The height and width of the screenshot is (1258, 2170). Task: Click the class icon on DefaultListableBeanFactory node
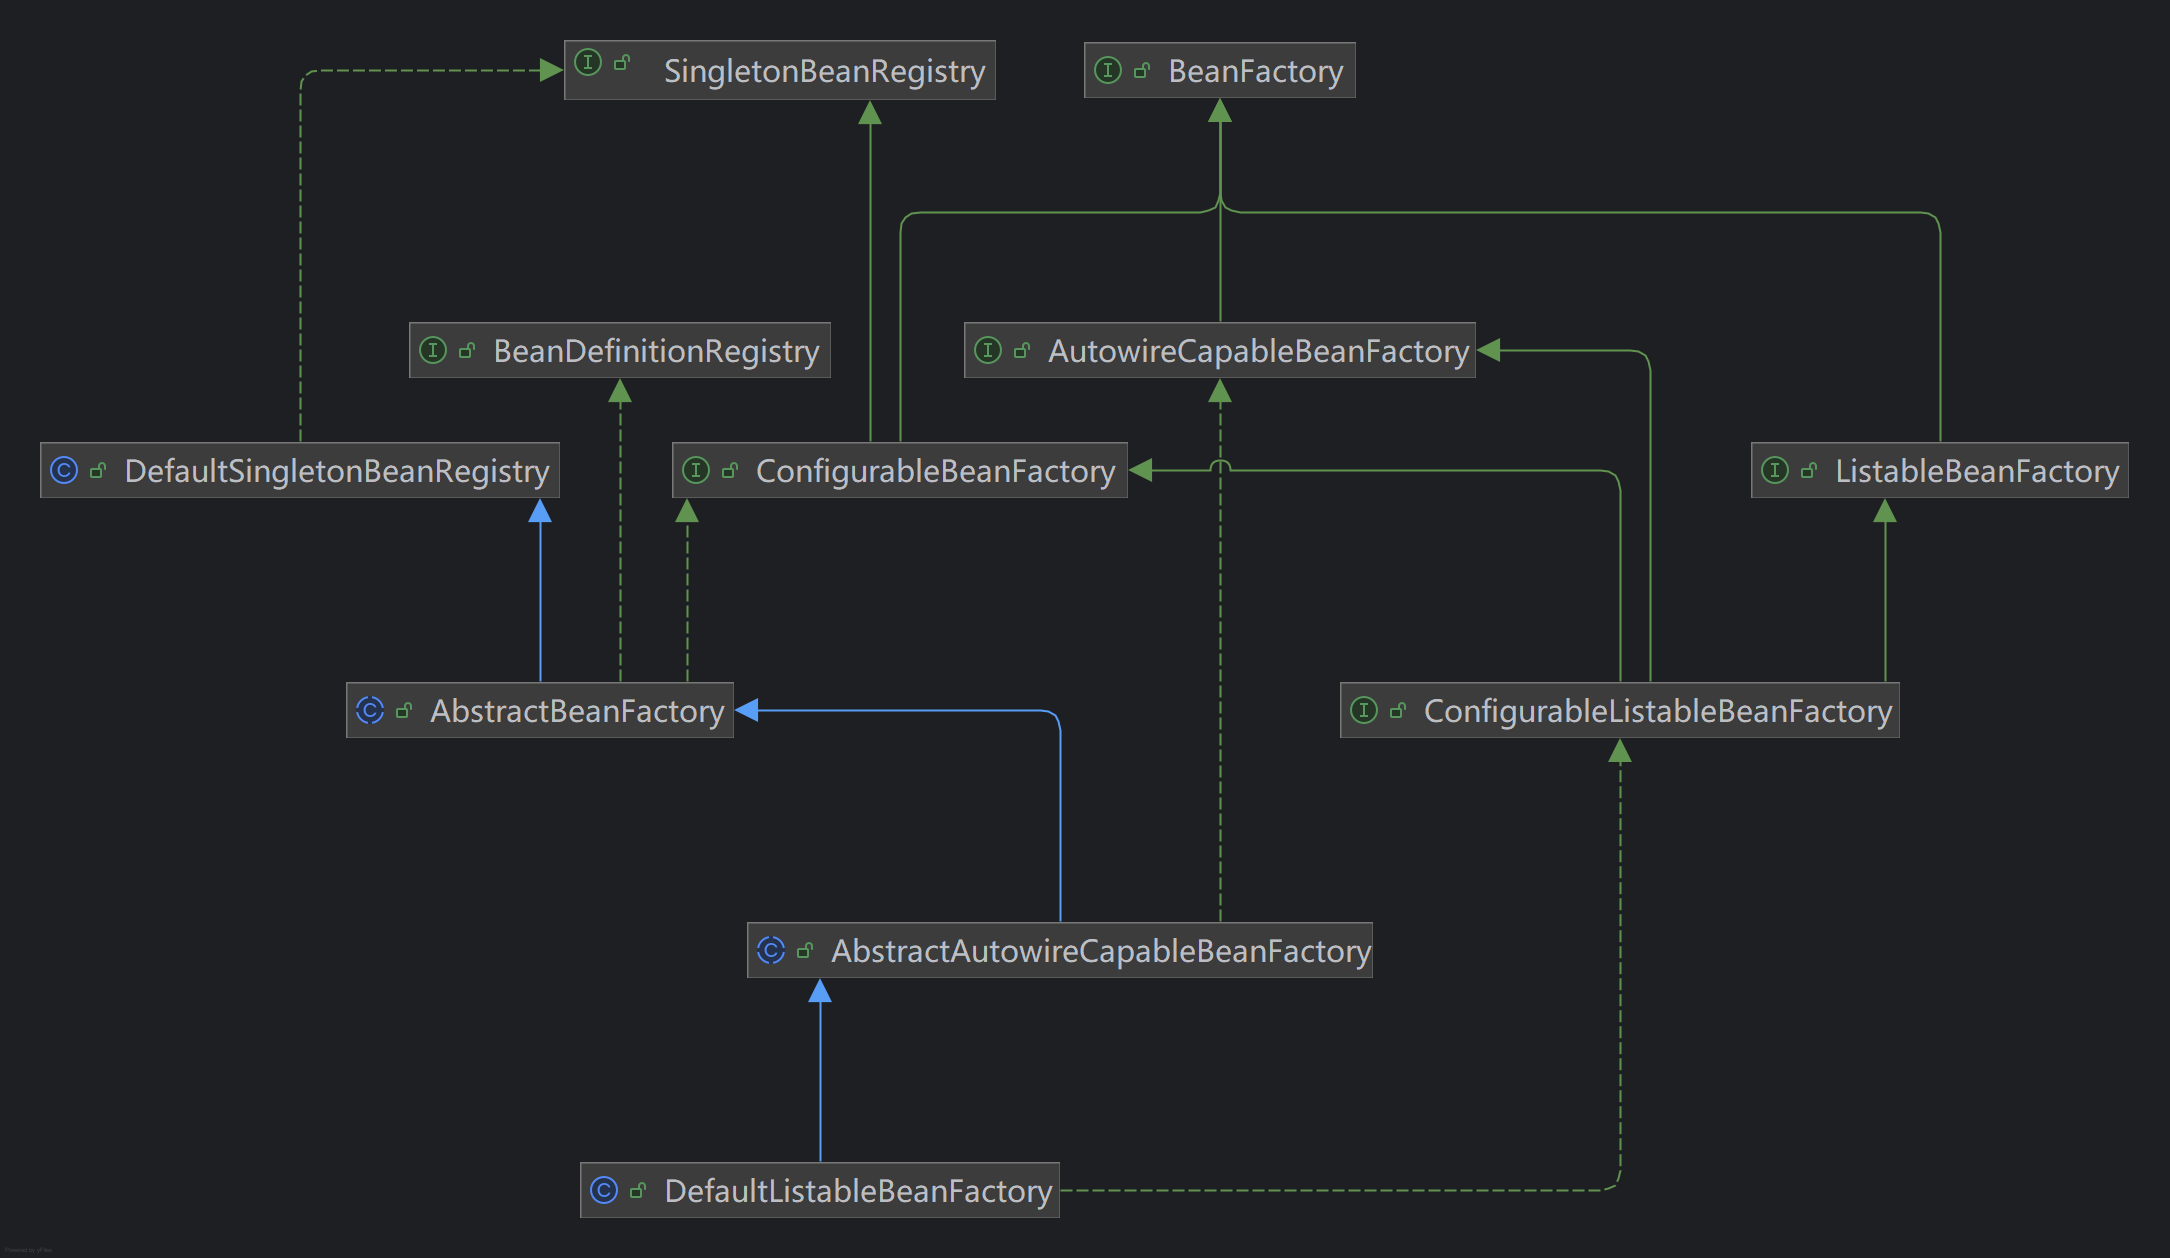coord(604,1190)
